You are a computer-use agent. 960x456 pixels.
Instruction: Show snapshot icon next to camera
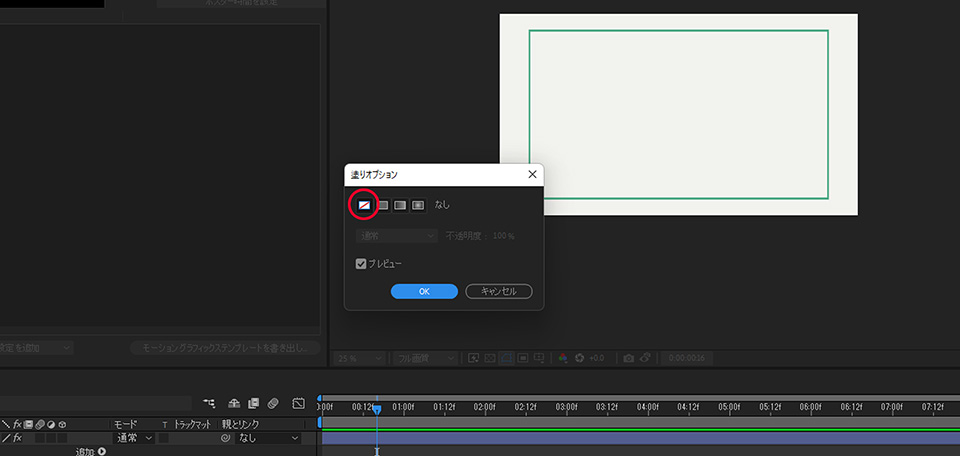tap(645, 358)
